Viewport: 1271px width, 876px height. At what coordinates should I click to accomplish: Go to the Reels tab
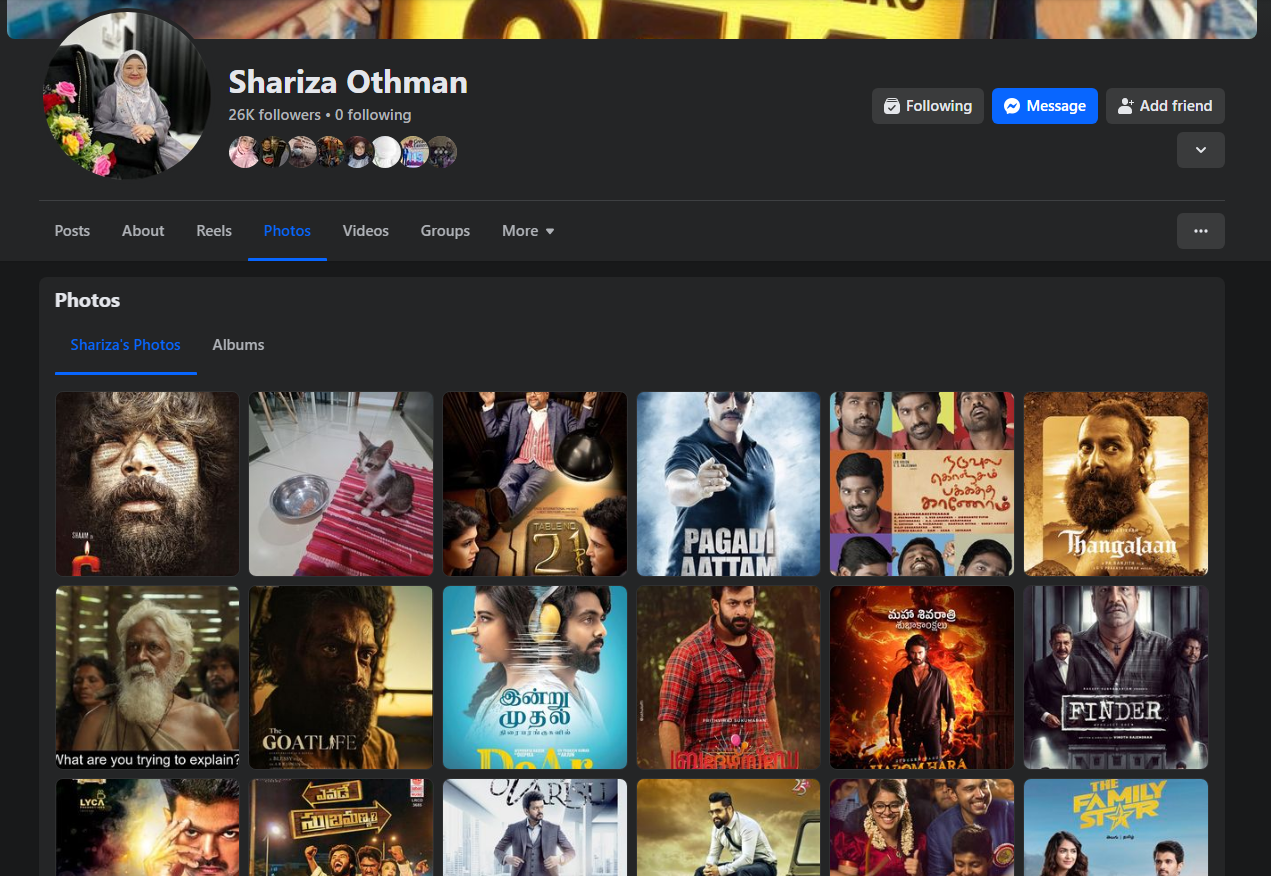coord(214,231)
